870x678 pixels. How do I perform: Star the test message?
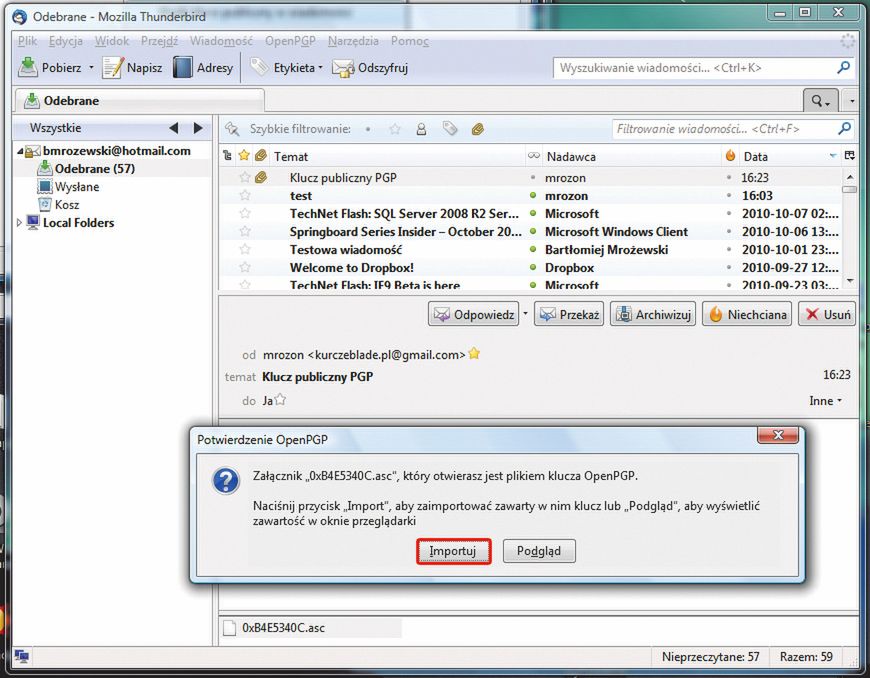coord(245,195)
